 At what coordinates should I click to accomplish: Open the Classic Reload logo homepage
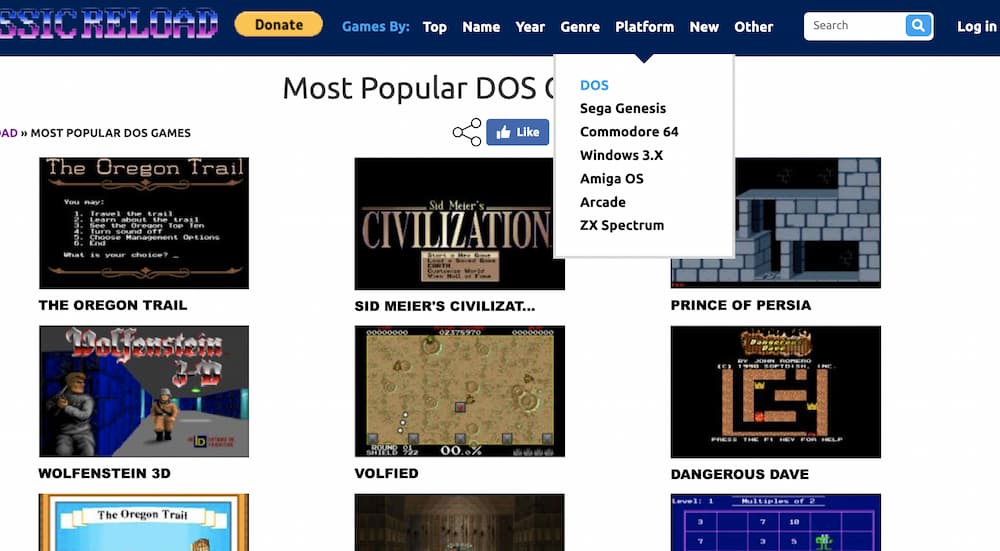[x=108, y=24]
